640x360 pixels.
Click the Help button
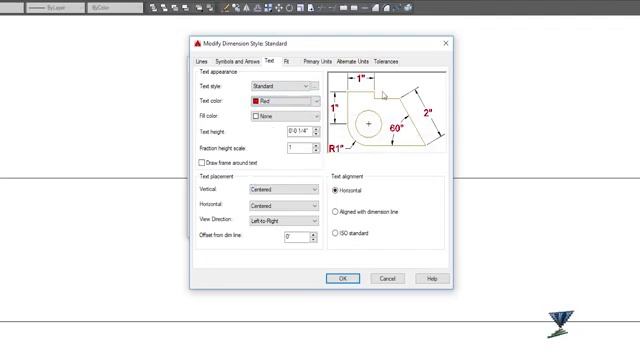tap(432, 278)
